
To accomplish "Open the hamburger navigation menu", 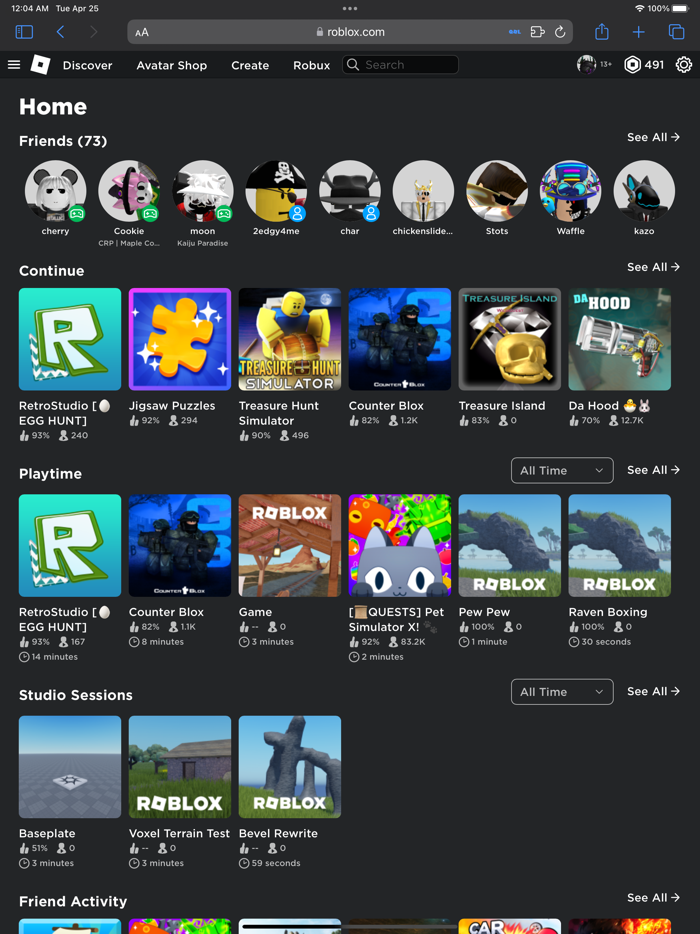I will point(14,65).
